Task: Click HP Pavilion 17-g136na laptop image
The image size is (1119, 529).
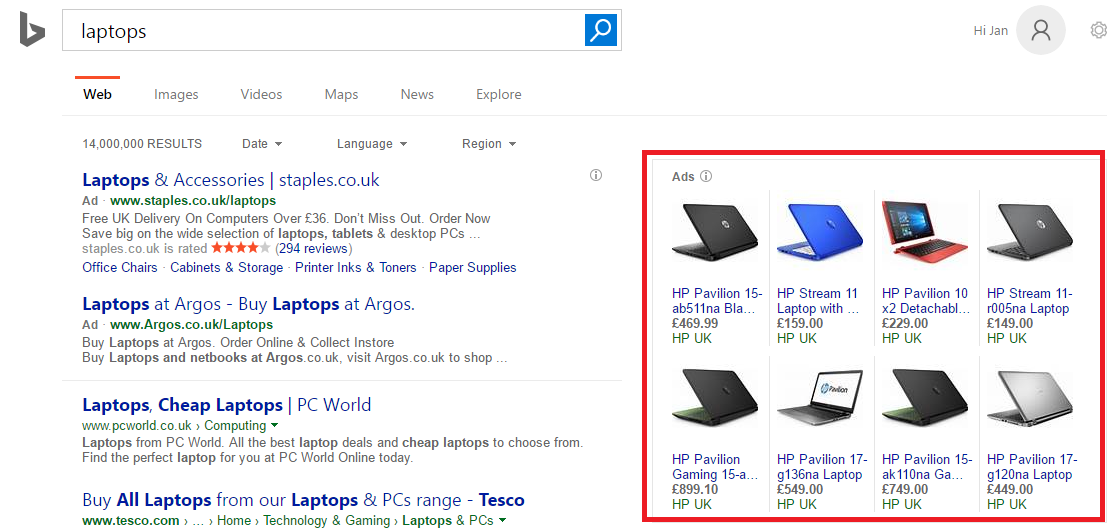Action: pyautogui.click(x=821, y=398)
